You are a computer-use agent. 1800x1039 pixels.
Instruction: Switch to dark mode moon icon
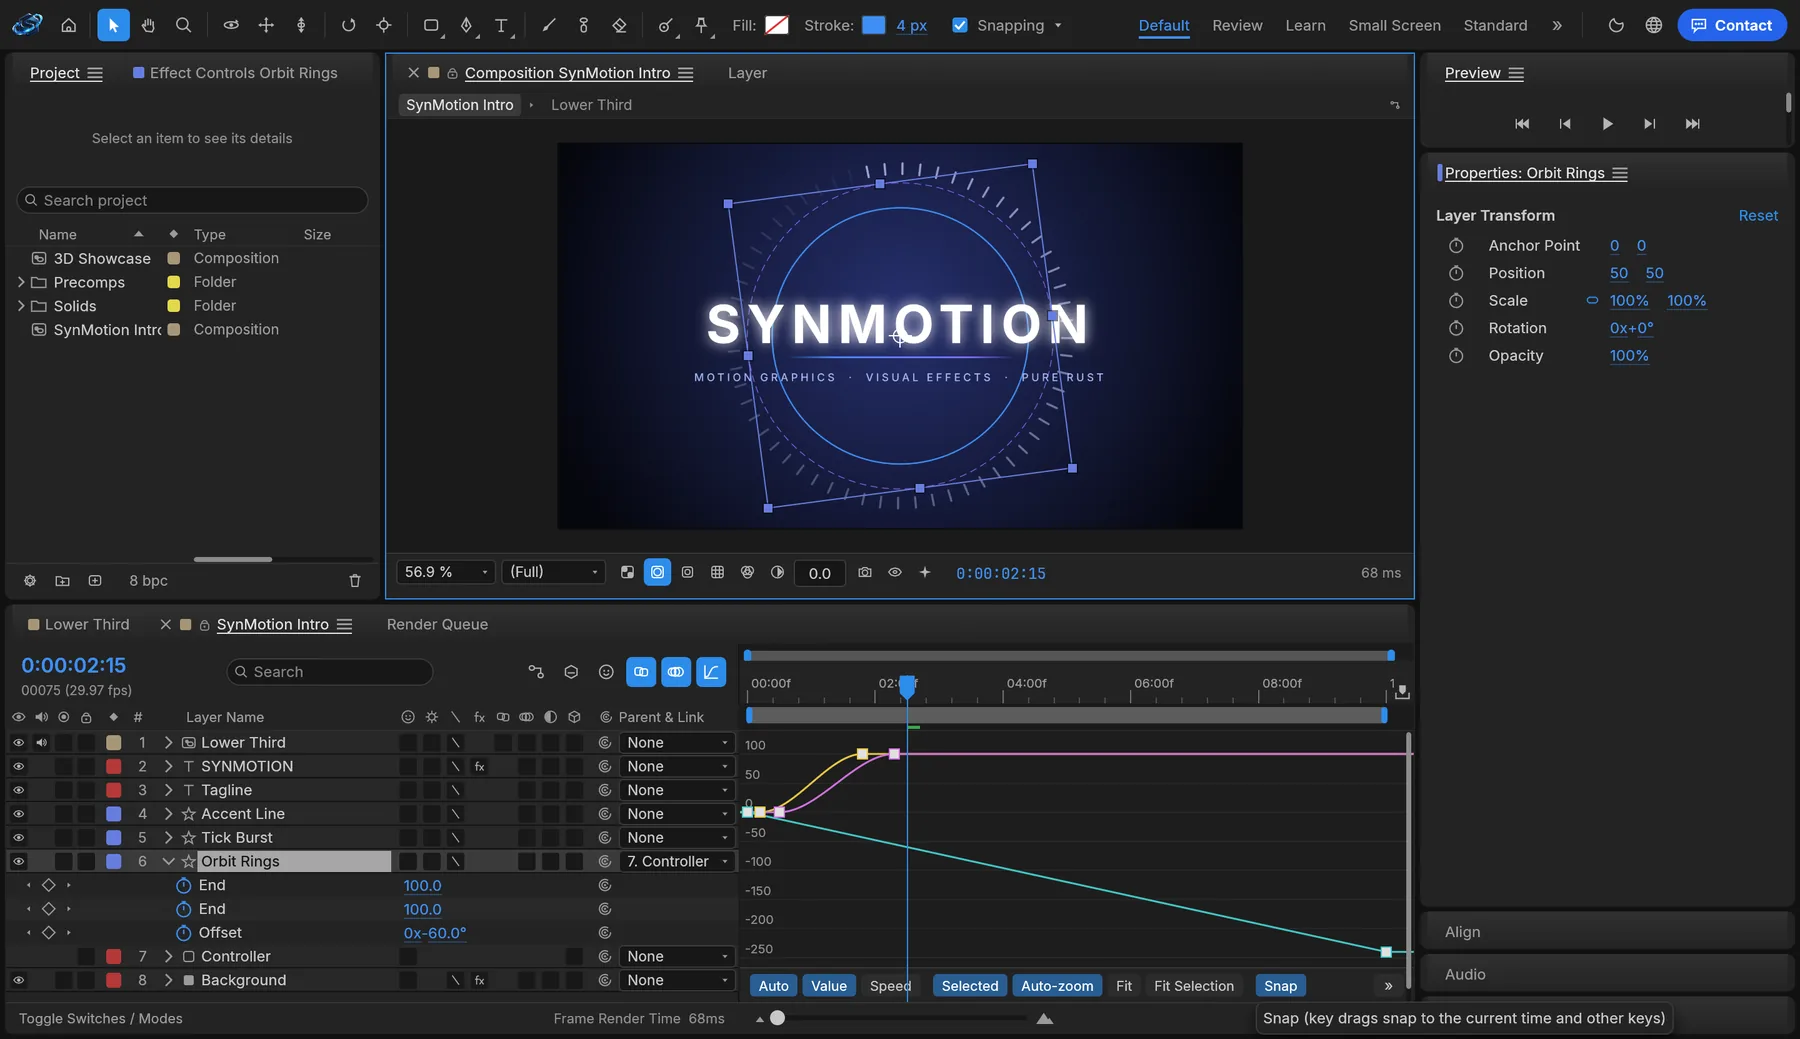[1616, 25]
